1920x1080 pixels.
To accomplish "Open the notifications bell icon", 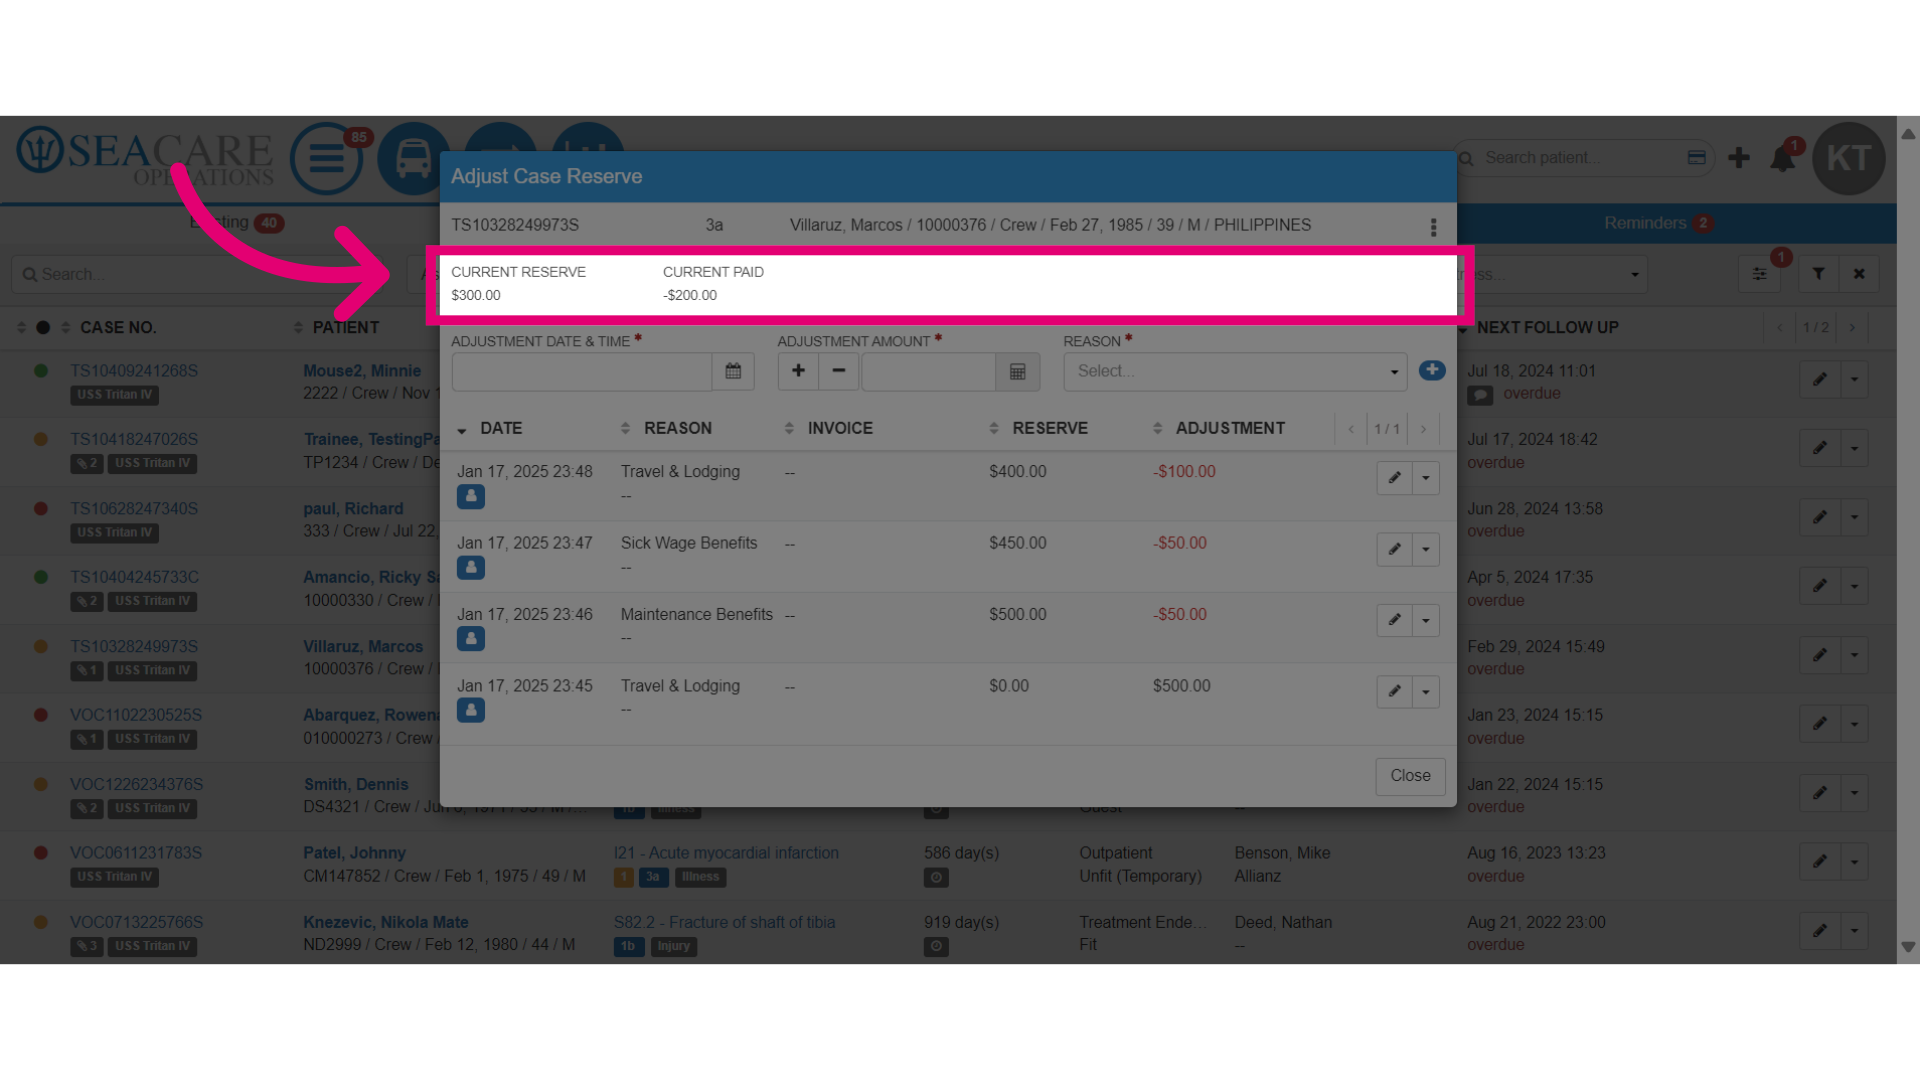I will coord(1782,158).
